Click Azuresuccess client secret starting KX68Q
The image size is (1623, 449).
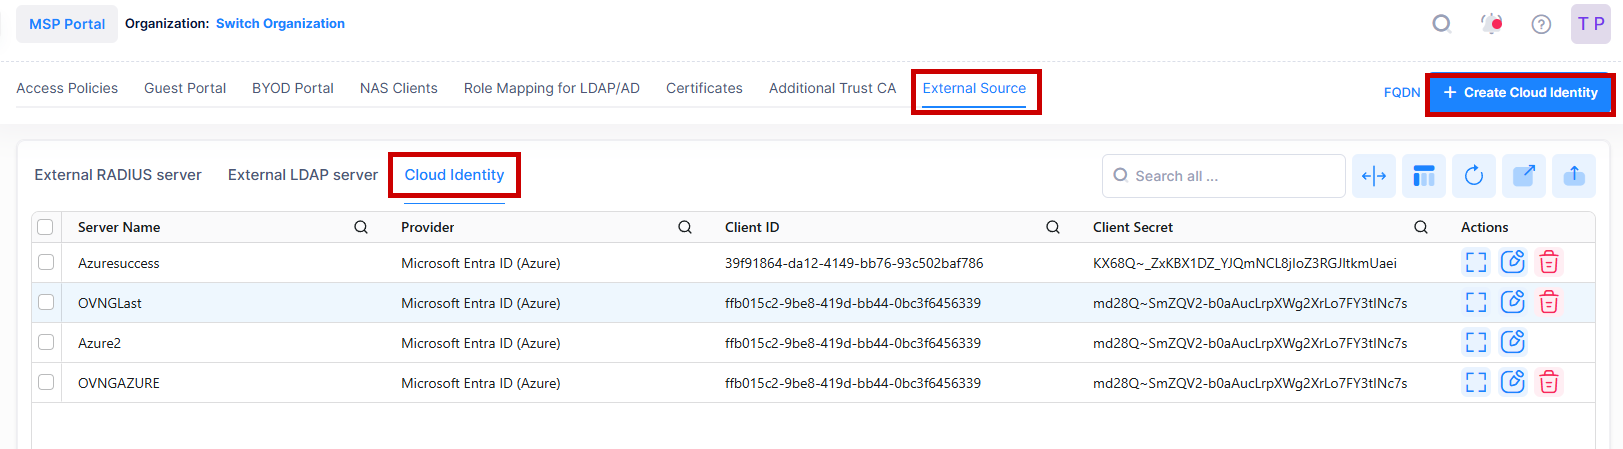[x=1245, y=263]
